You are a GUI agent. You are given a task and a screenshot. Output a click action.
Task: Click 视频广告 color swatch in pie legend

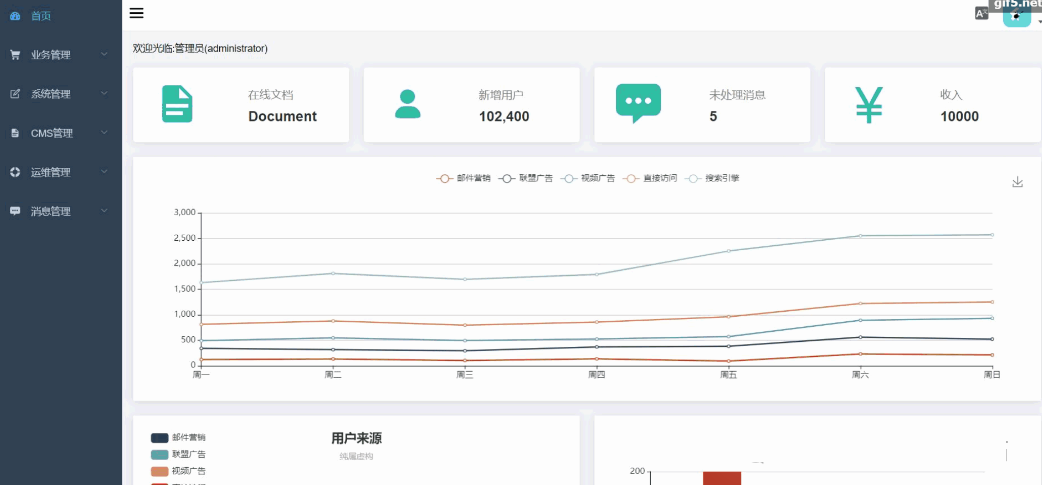click(159, 471)
